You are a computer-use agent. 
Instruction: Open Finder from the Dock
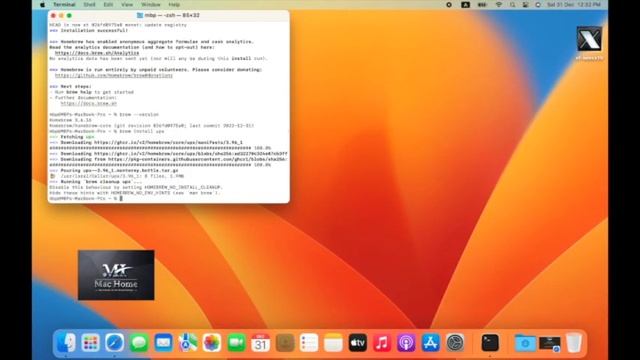tap(66, 342)
